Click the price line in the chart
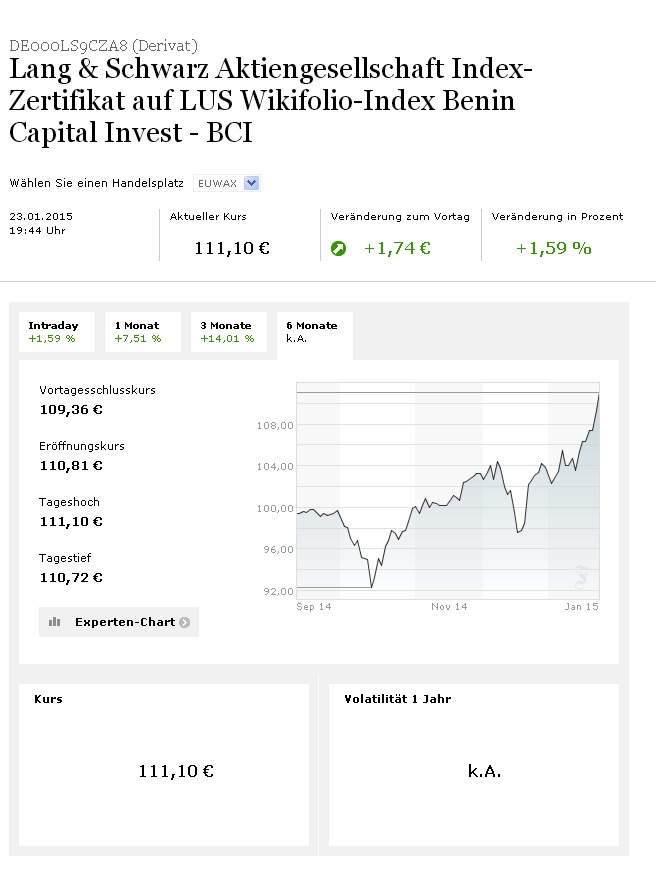This screenshot has height=874, width=656. coord(470,482)
